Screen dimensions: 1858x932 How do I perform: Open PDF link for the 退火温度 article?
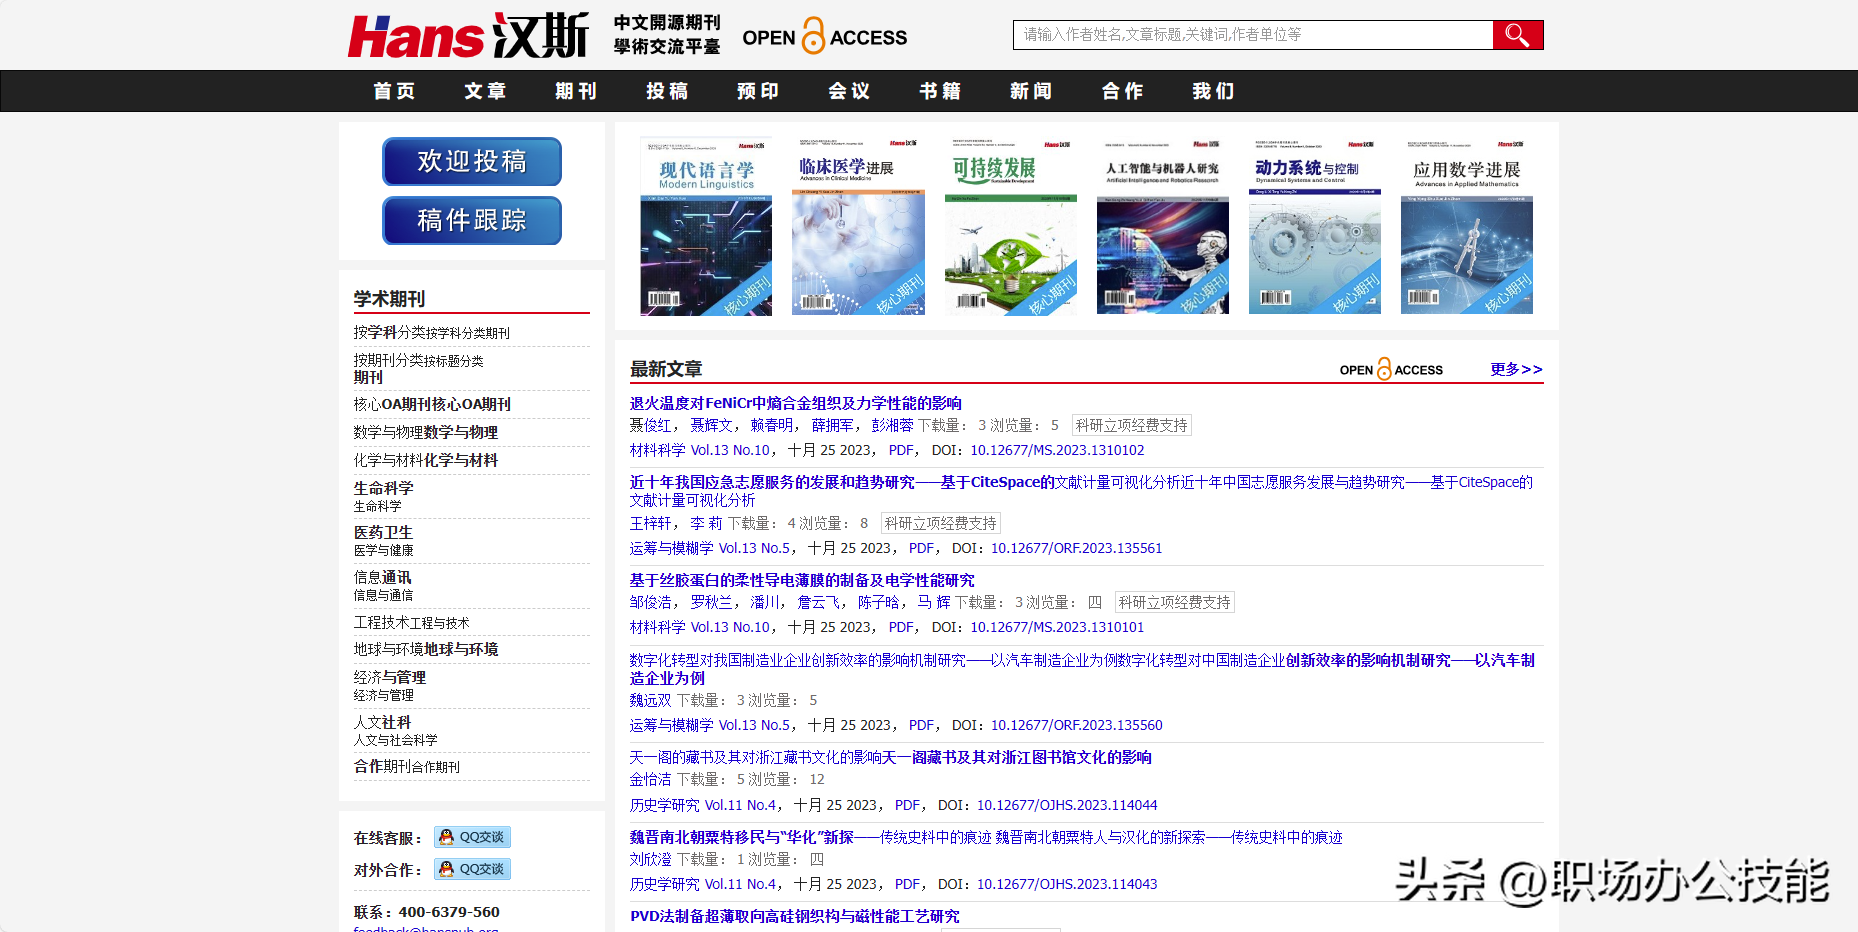(x=900, y=450)
